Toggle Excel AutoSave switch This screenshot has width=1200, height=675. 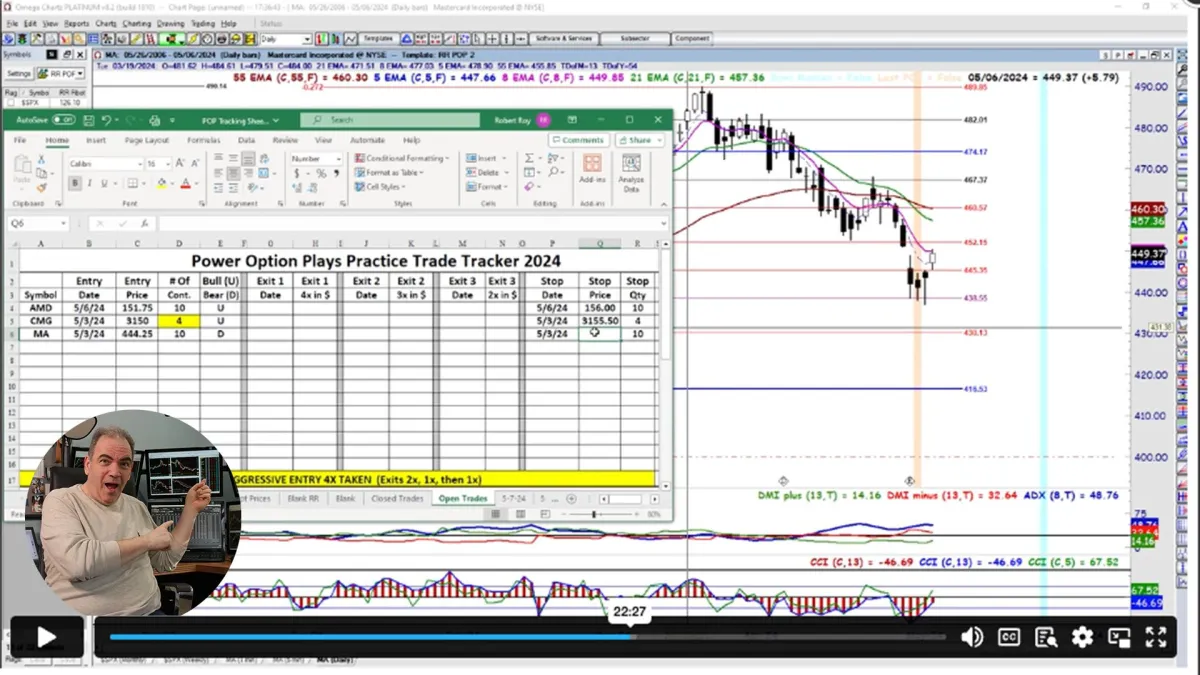(63, 120)
